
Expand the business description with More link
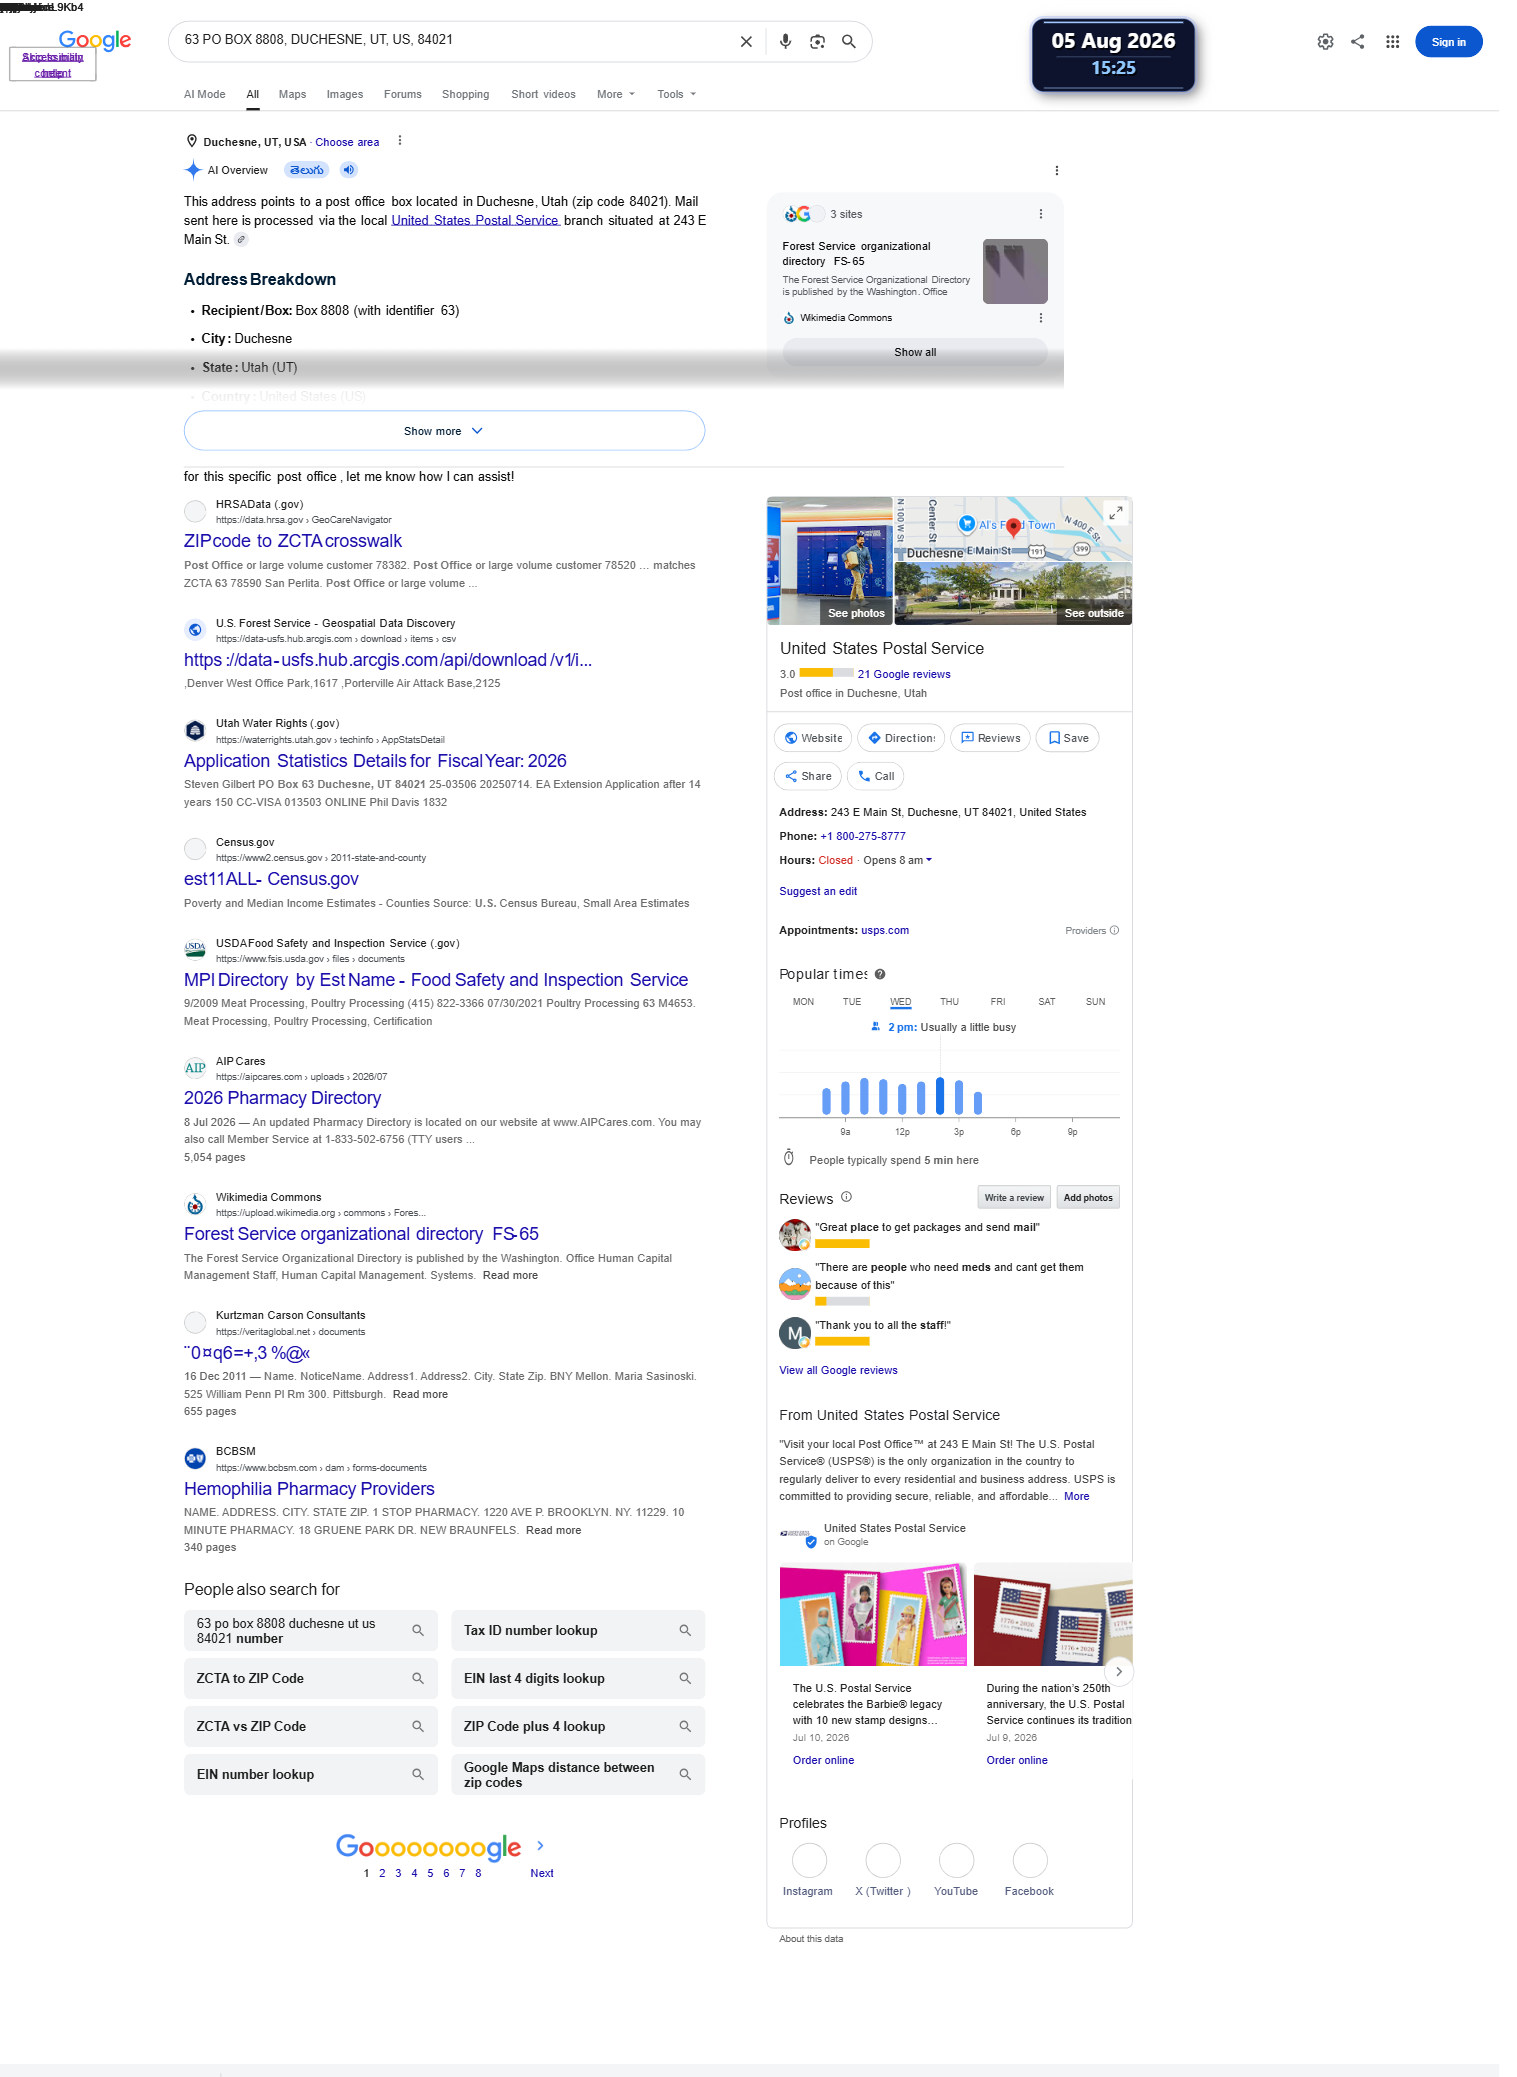pyautogui.click(x=1076, y=1497)
